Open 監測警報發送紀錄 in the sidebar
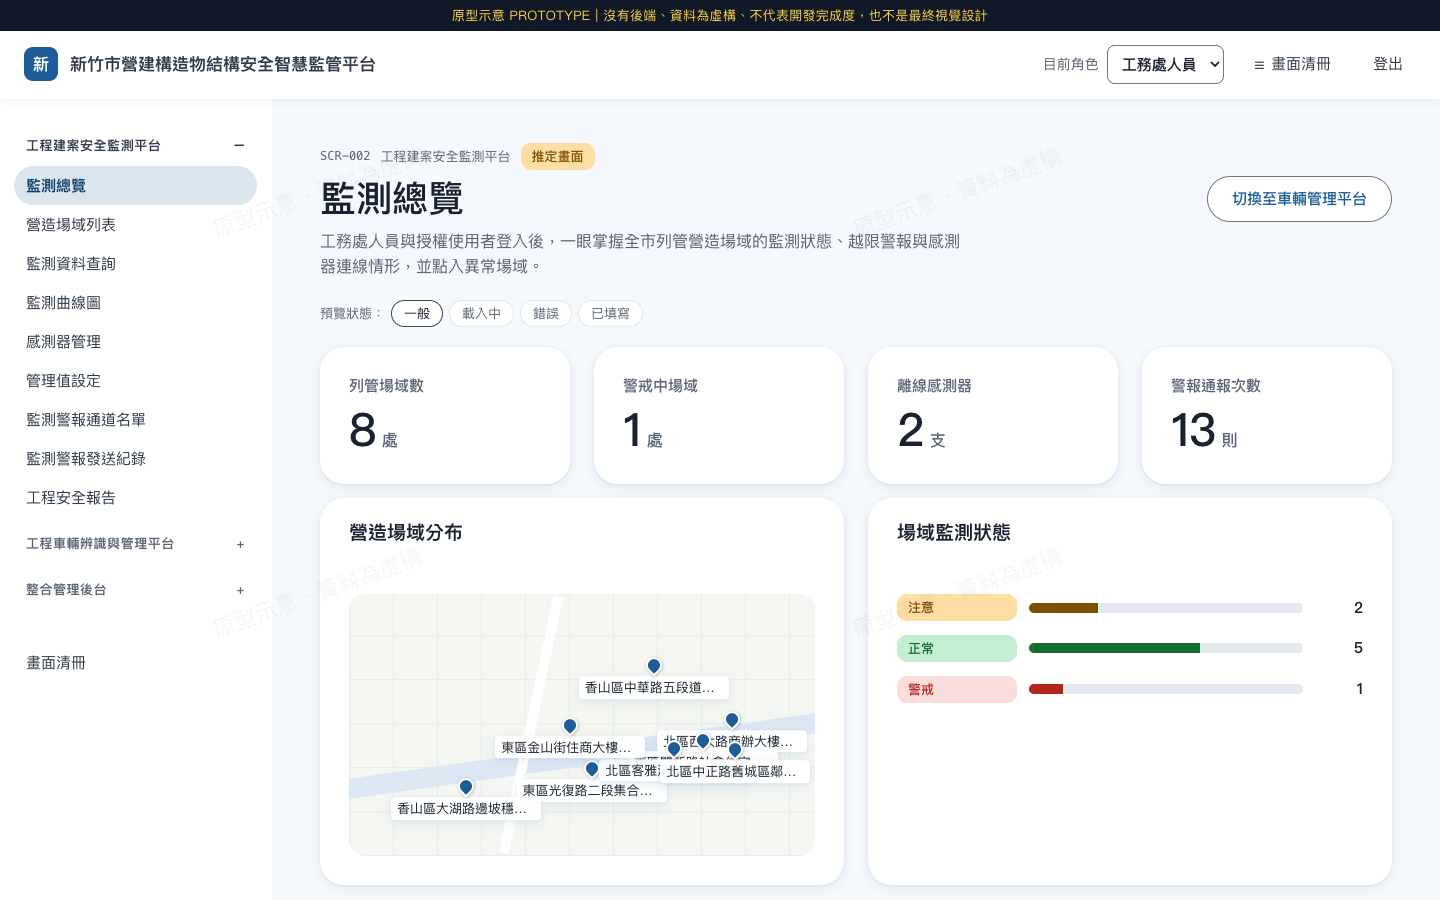 pos(135,459)
